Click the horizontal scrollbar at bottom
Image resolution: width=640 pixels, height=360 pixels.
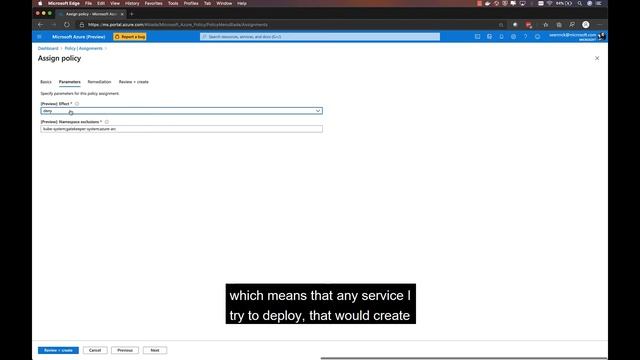coord(464,358)
